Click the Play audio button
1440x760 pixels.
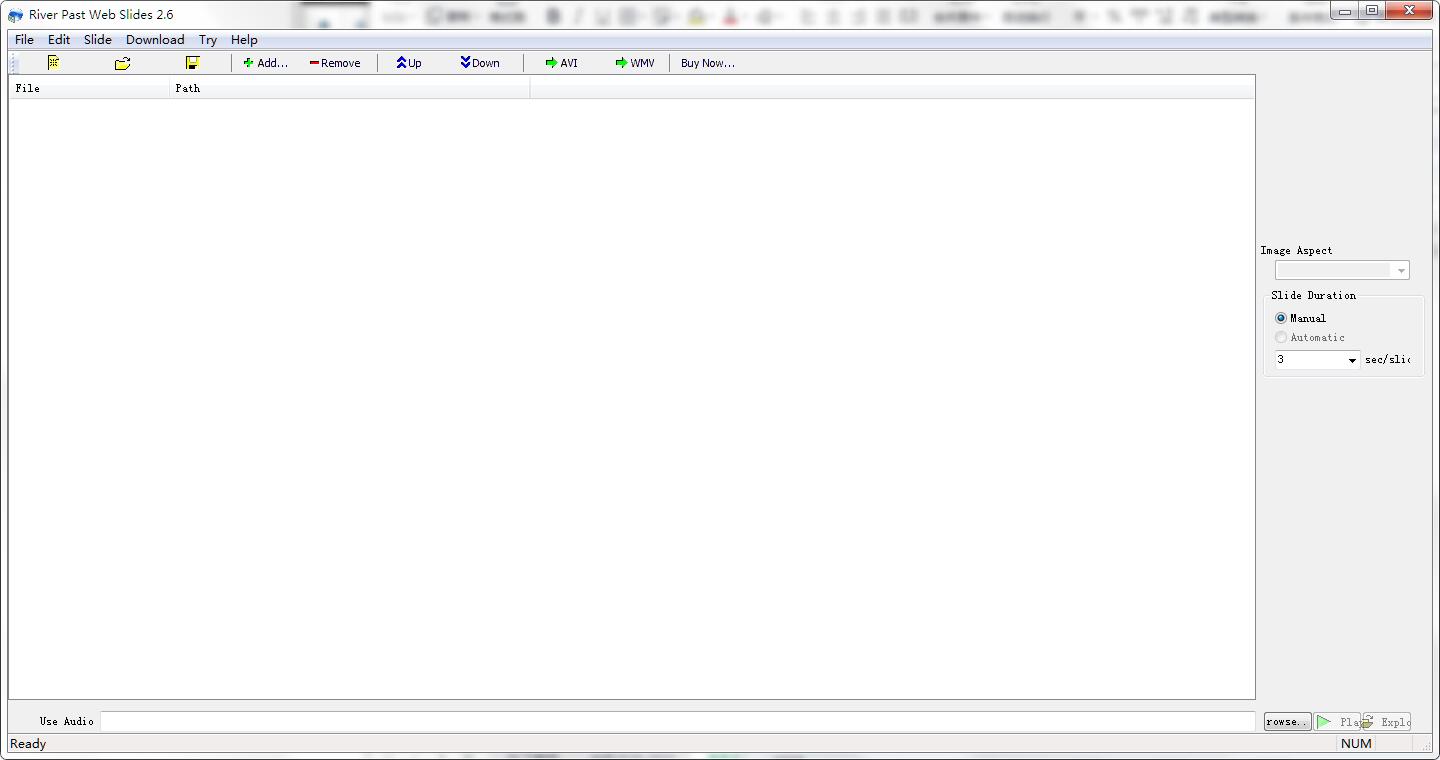point(1337,722)
